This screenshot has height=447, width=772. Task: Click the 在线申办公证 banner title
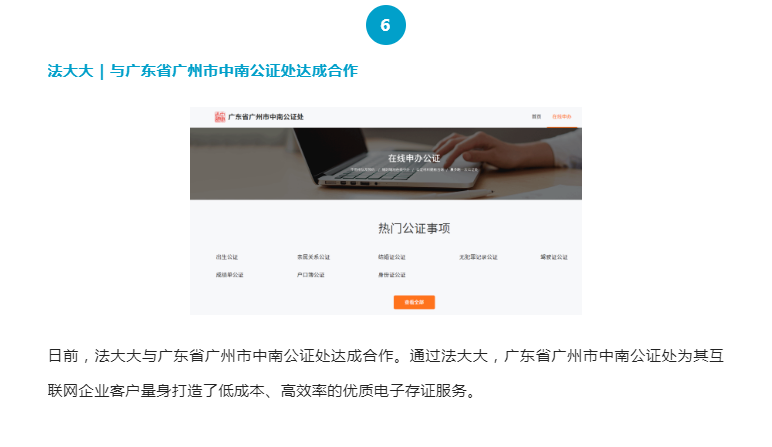[x=414, y=158]
